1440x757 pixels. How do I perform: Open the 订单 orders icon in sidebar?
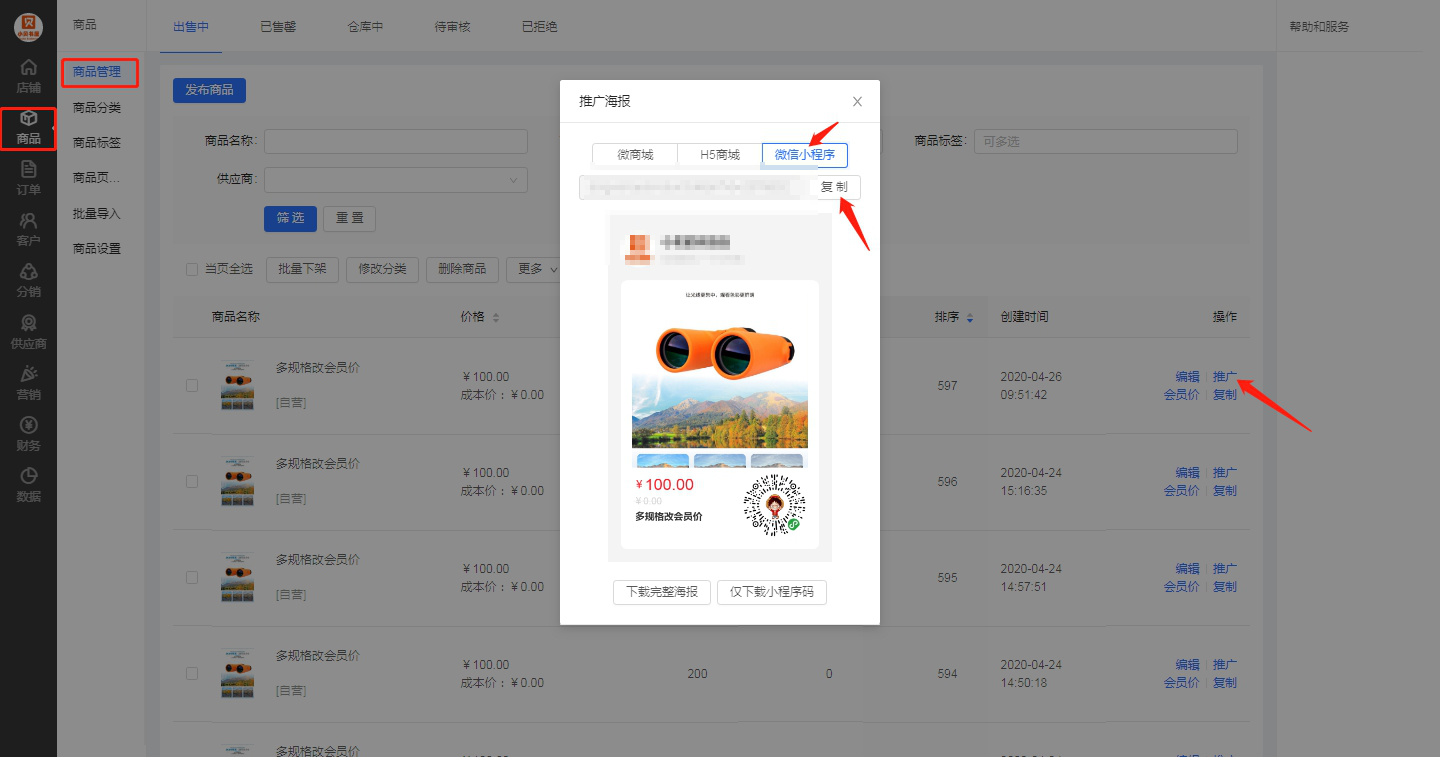(28, 170)
